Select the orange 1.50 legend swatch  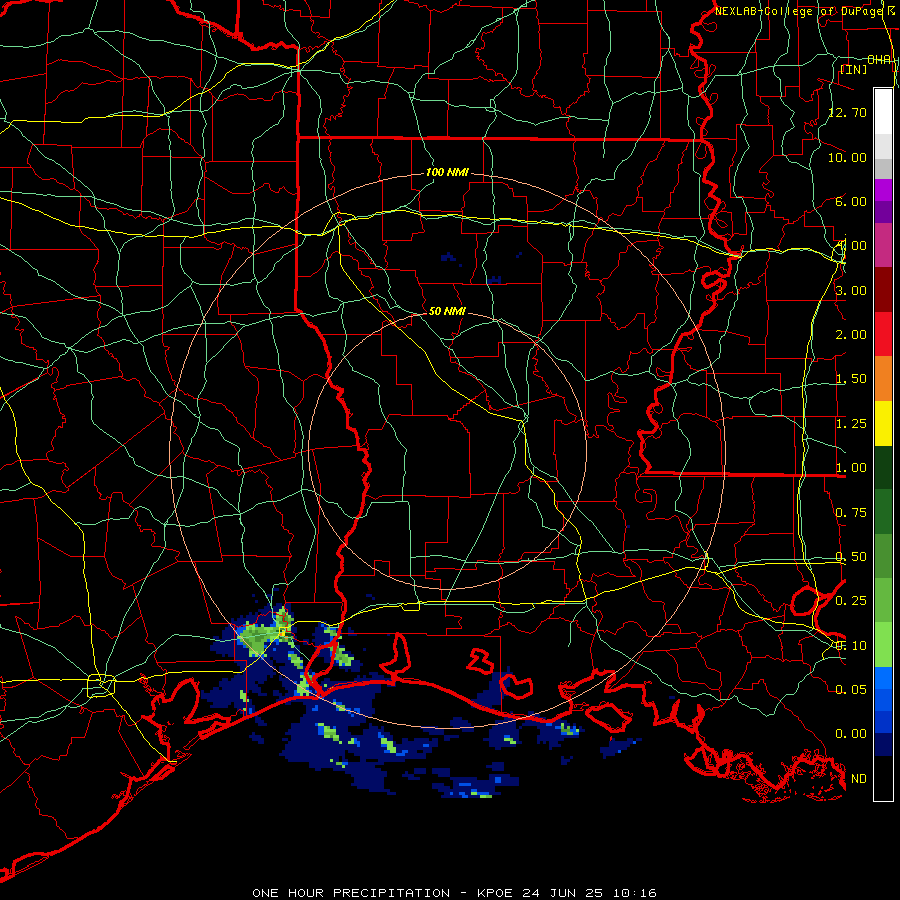883,379
